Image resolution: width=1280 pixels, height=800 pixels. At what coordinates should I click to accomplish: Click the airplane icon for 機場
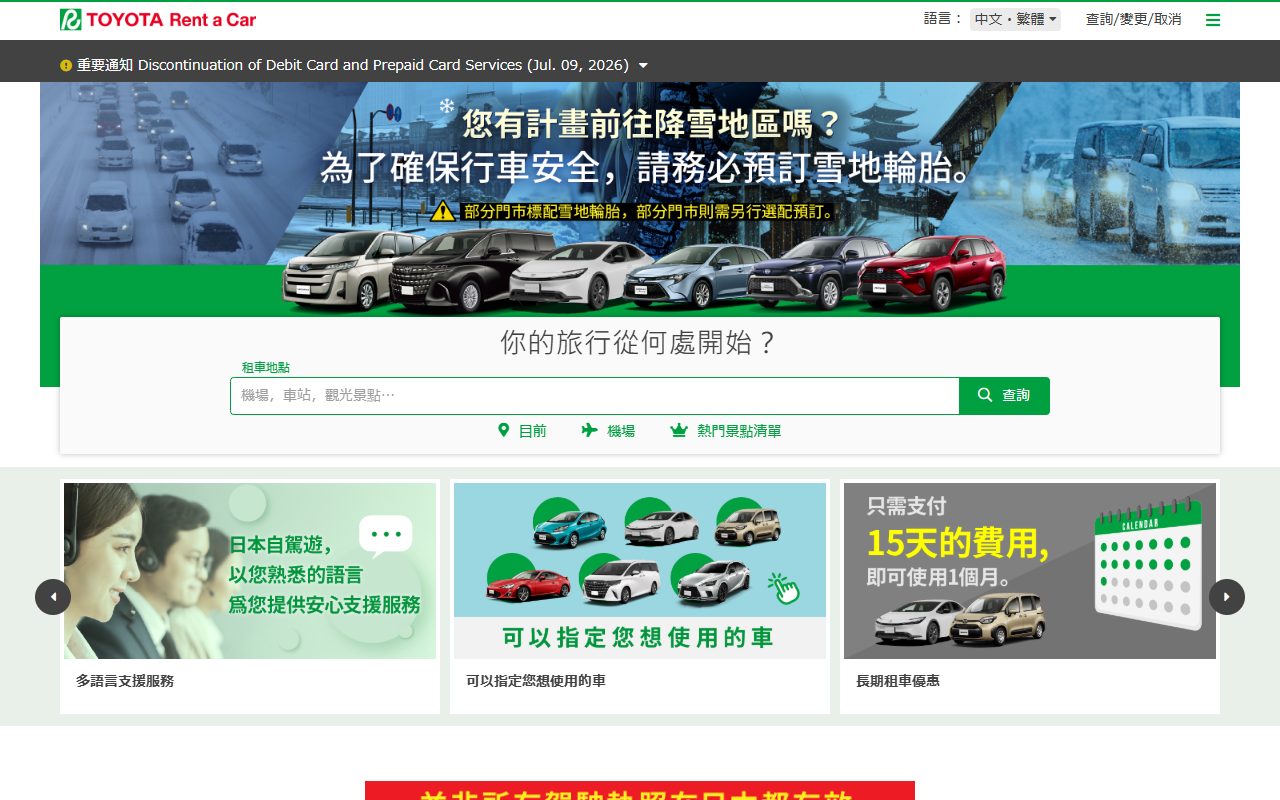[x=590, y=430]
